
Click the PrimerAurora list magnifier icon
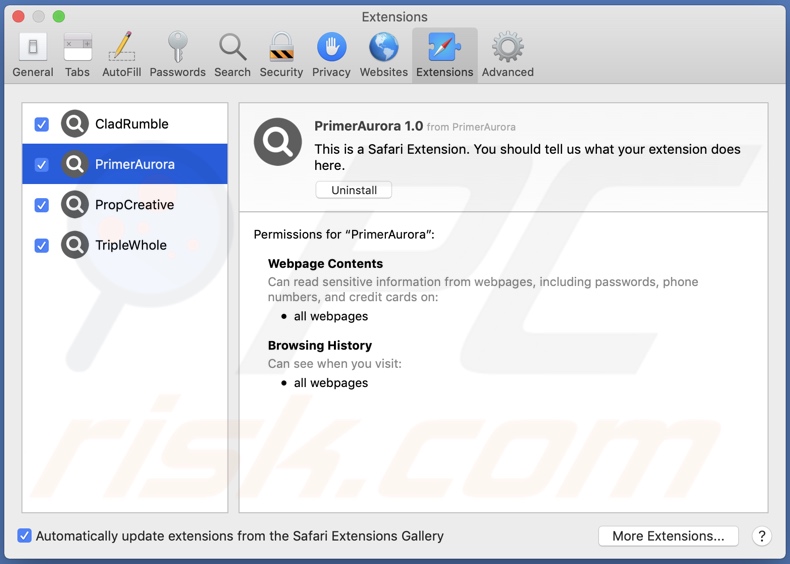[x=75, y=164]
